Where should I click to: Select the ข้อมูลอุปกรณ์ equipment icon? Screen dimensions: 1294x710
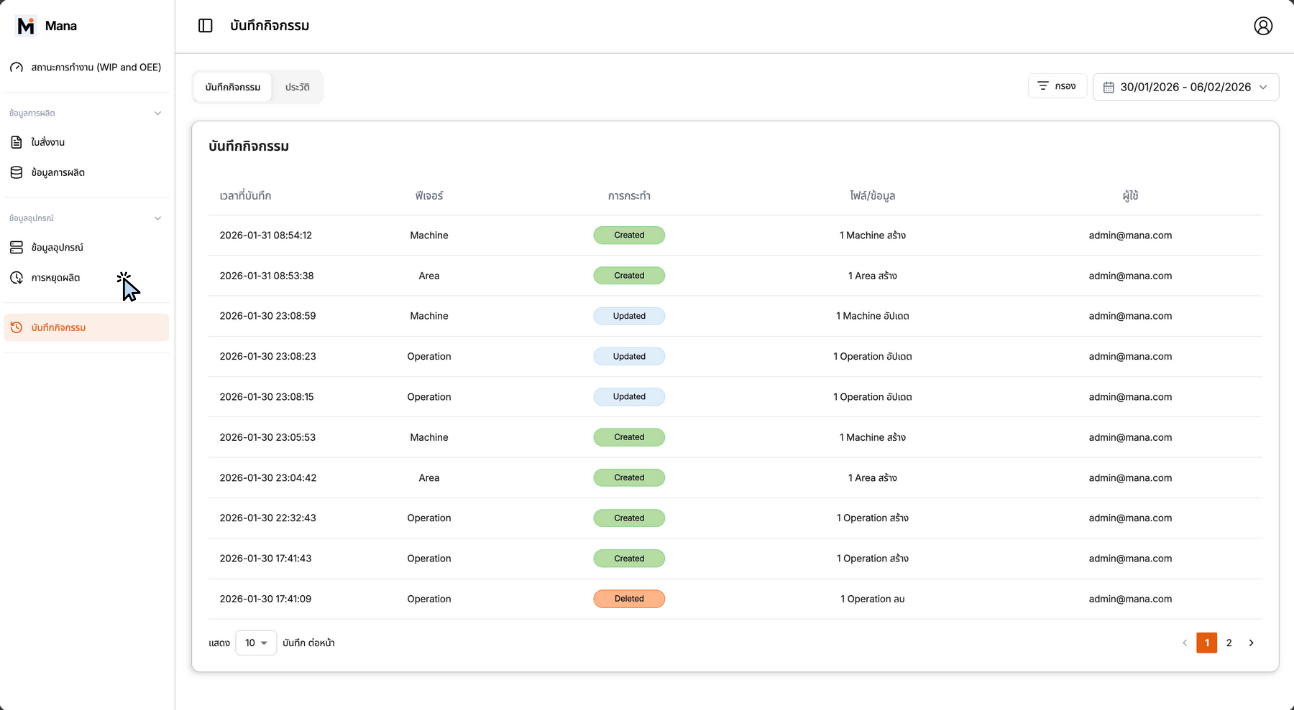click(16, 247)
